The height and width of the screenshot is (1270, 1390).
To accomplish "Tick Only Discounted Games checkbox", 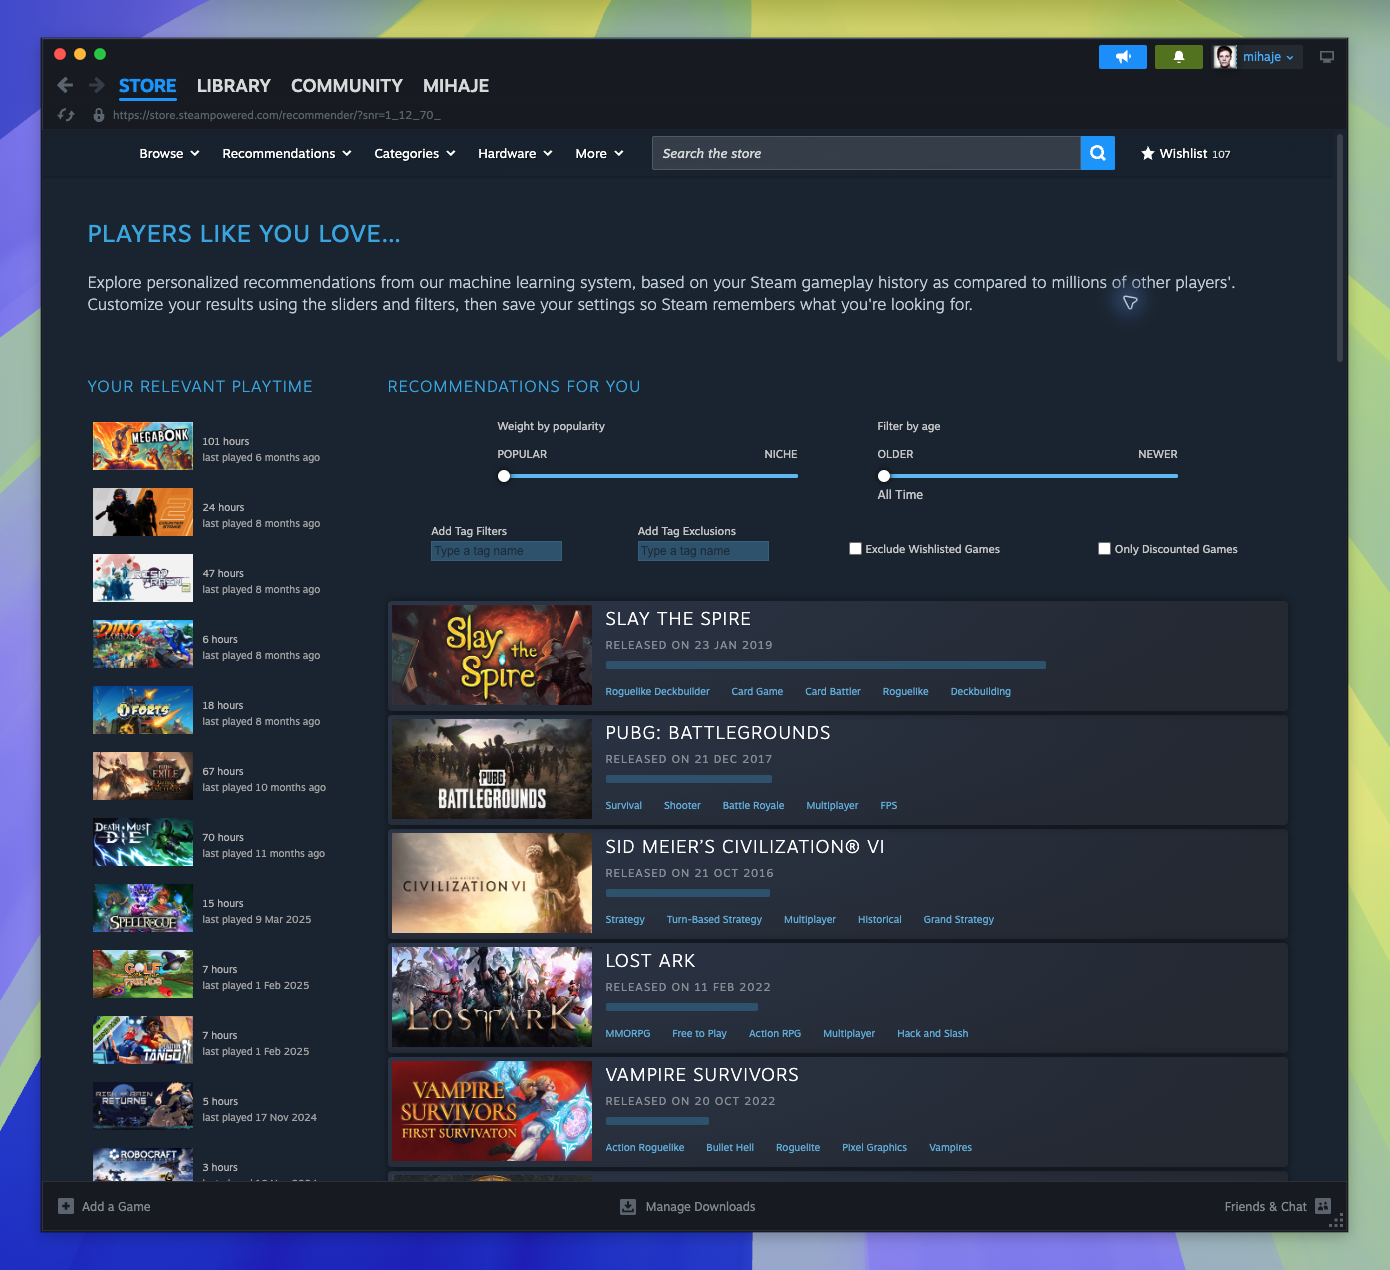I will coord(1105,548).
